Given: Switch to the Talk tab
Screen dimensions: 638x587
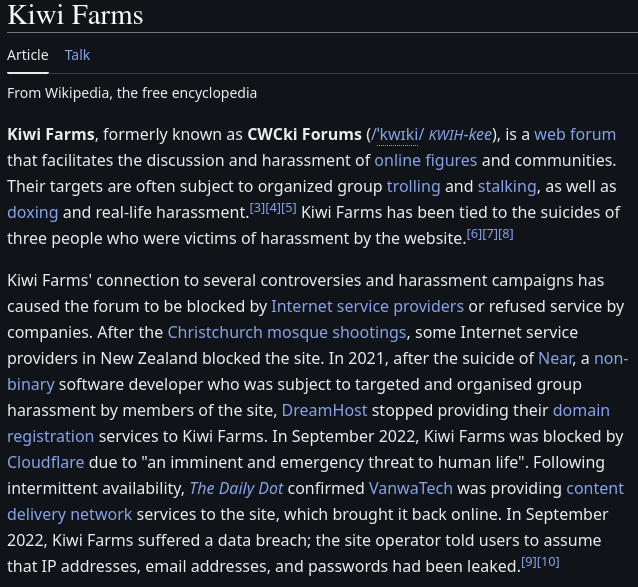Looking at the screenshot, I should point(77,55).
